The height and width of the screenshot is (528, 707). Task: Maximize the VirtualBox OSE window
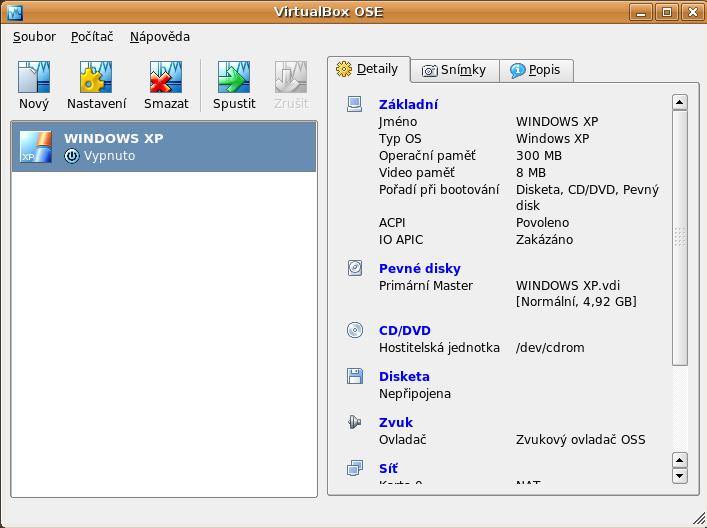point(667,12)
